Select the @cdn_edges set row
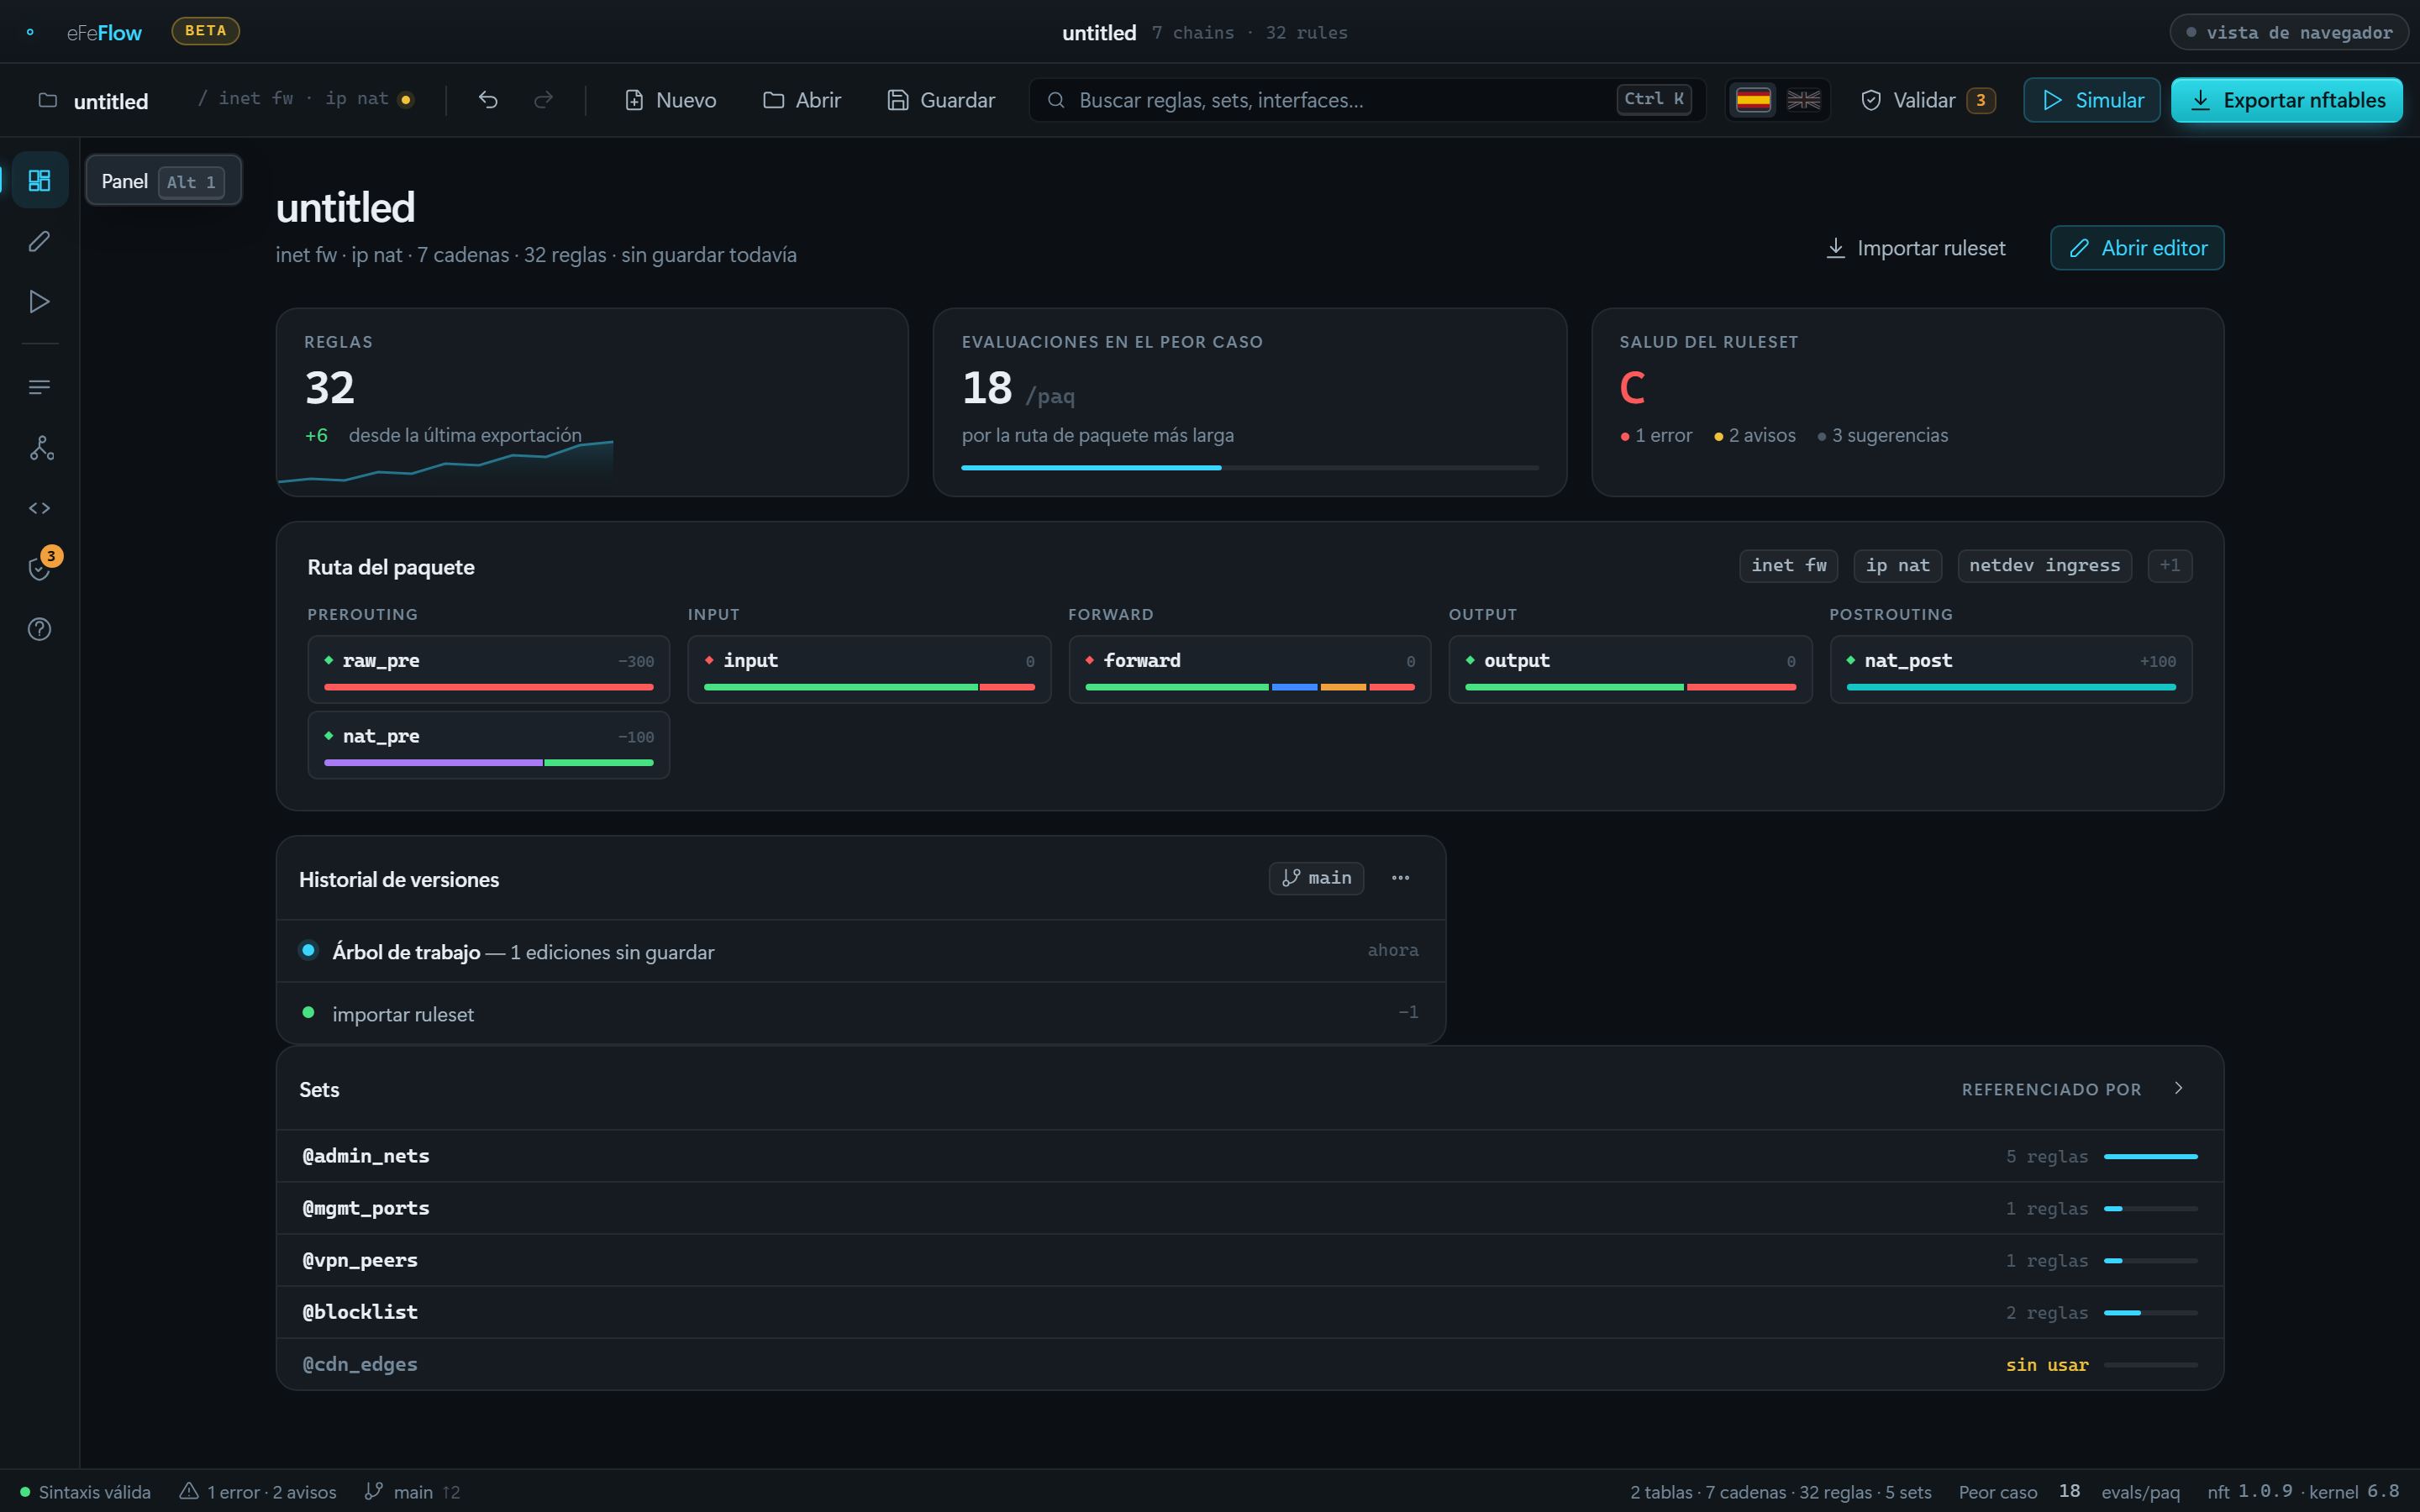The image size is (2420, 1512). tap(1250, 1364)
